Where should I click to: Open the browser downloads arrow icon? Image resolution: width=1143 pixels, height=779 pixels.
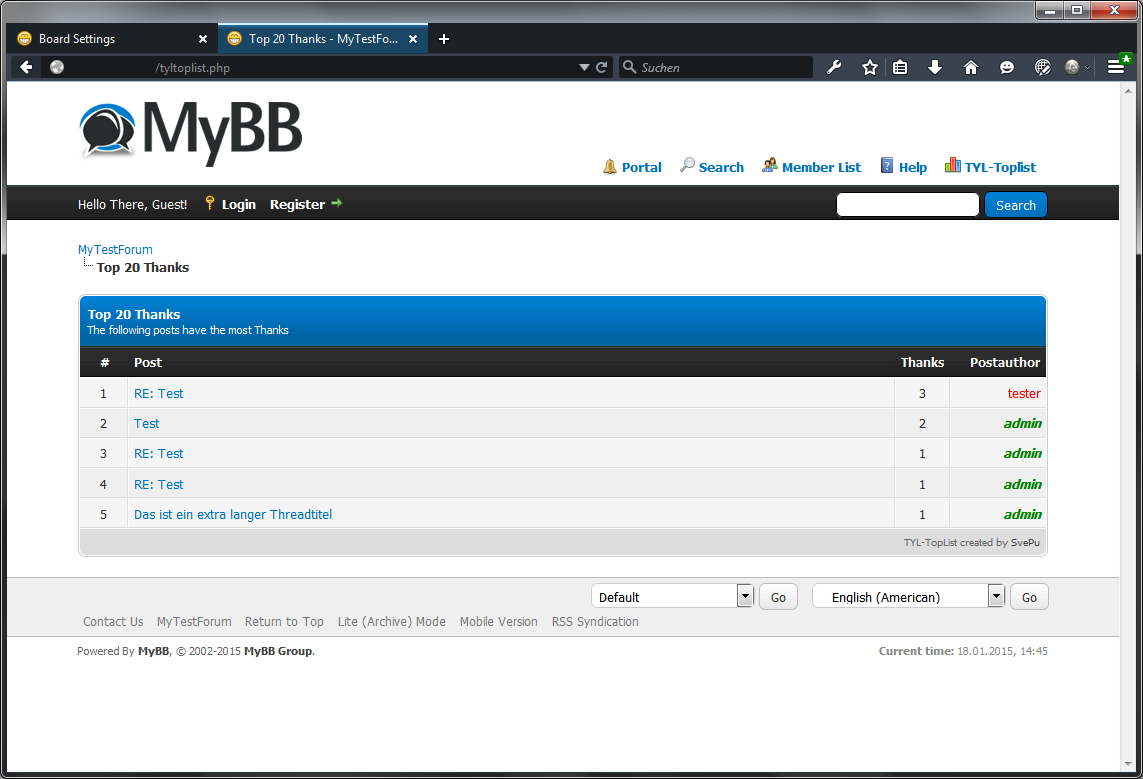tap(935, 67)
